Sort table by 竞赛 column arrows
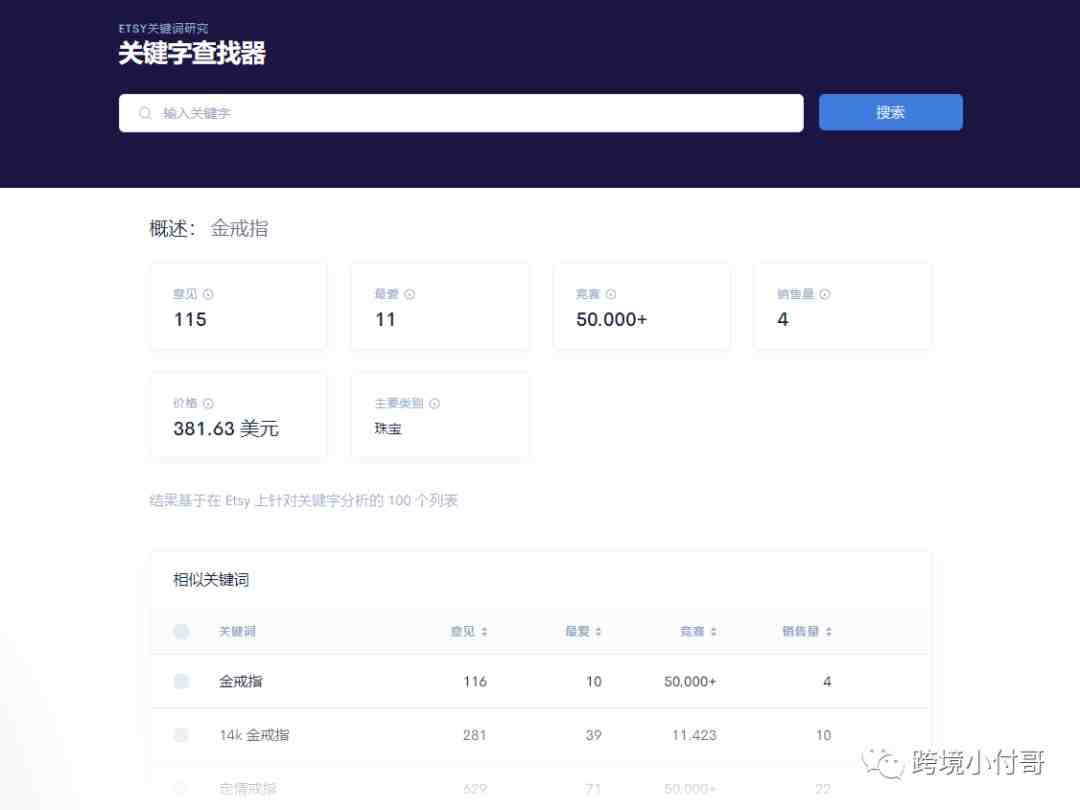This screenshot has width=1080, height=810. (714, 632)
